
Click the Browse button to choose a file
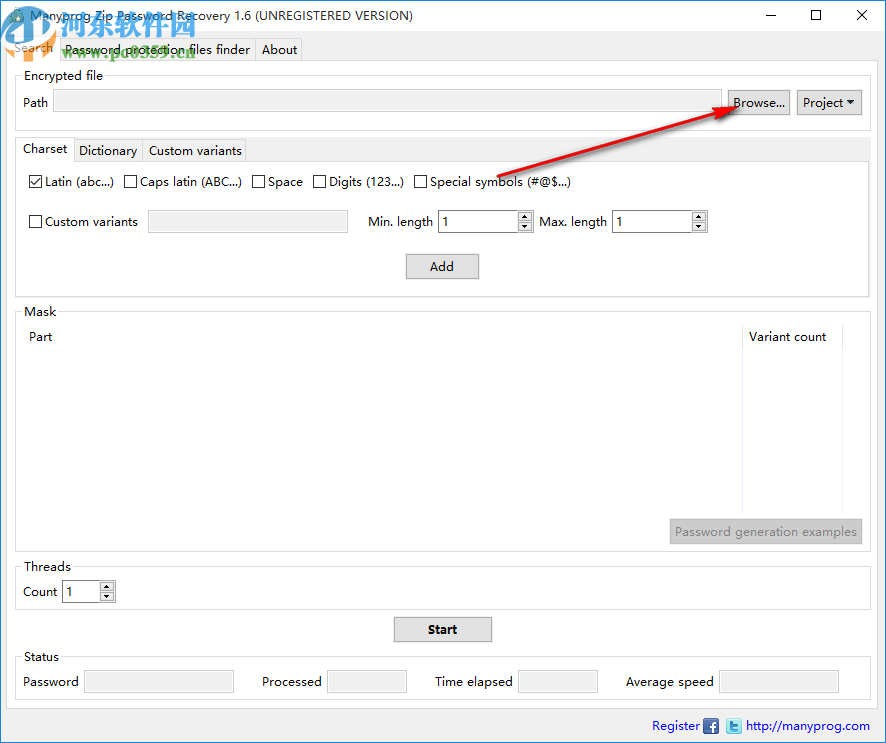click(x=758, y=102)
